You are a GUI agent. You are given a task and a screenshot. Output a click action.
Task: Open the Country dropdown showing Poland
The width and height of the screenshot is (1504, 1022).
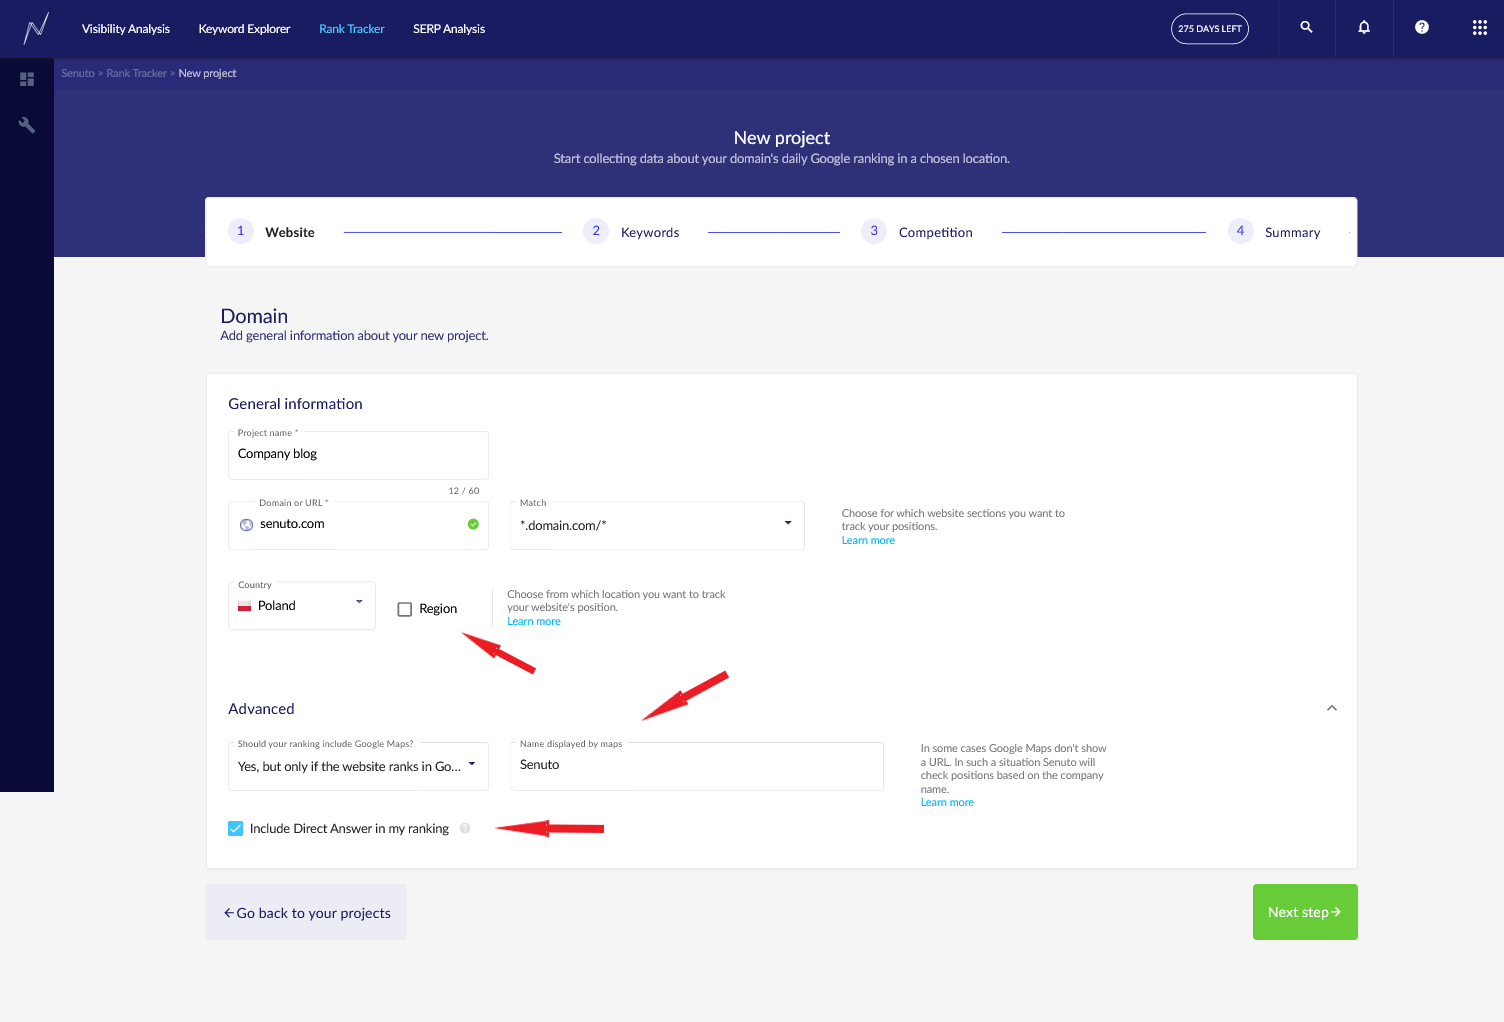301,605
